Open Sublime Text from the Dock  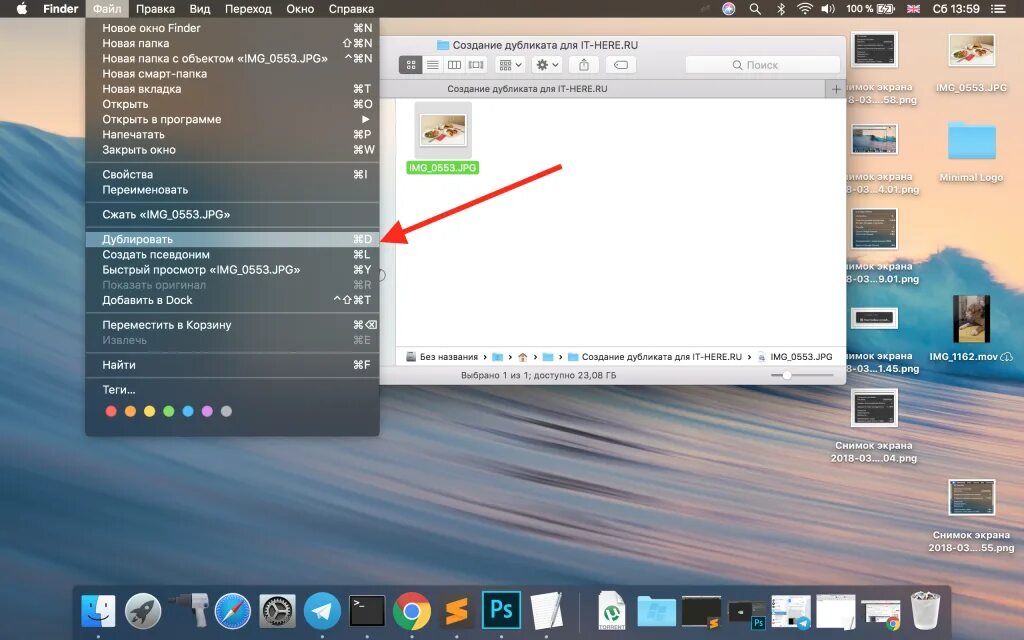click(x=456, y=612)
